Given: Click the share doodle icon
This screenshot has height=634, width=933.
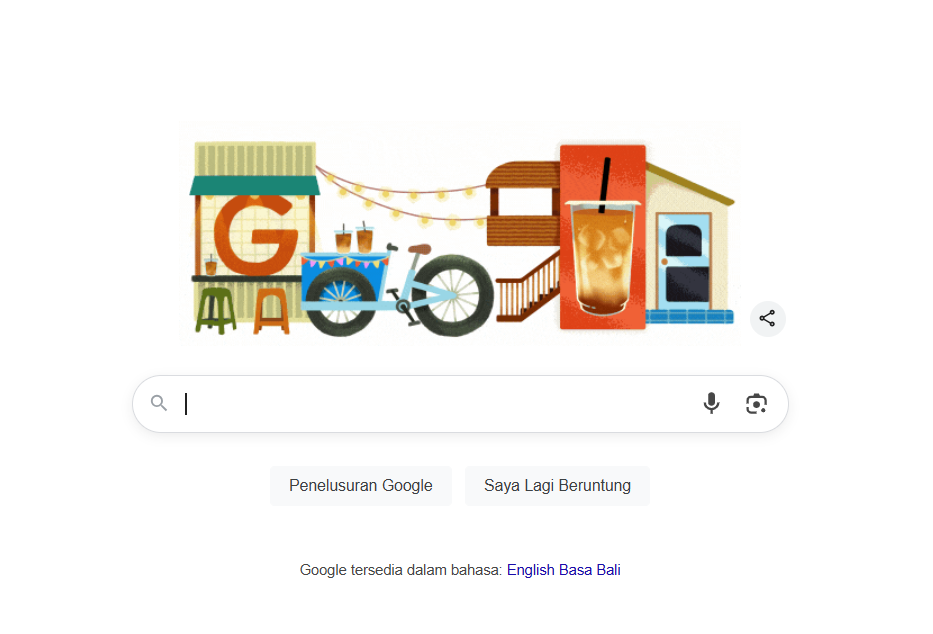Looking at the screenshot, I should tap(767, 319).
